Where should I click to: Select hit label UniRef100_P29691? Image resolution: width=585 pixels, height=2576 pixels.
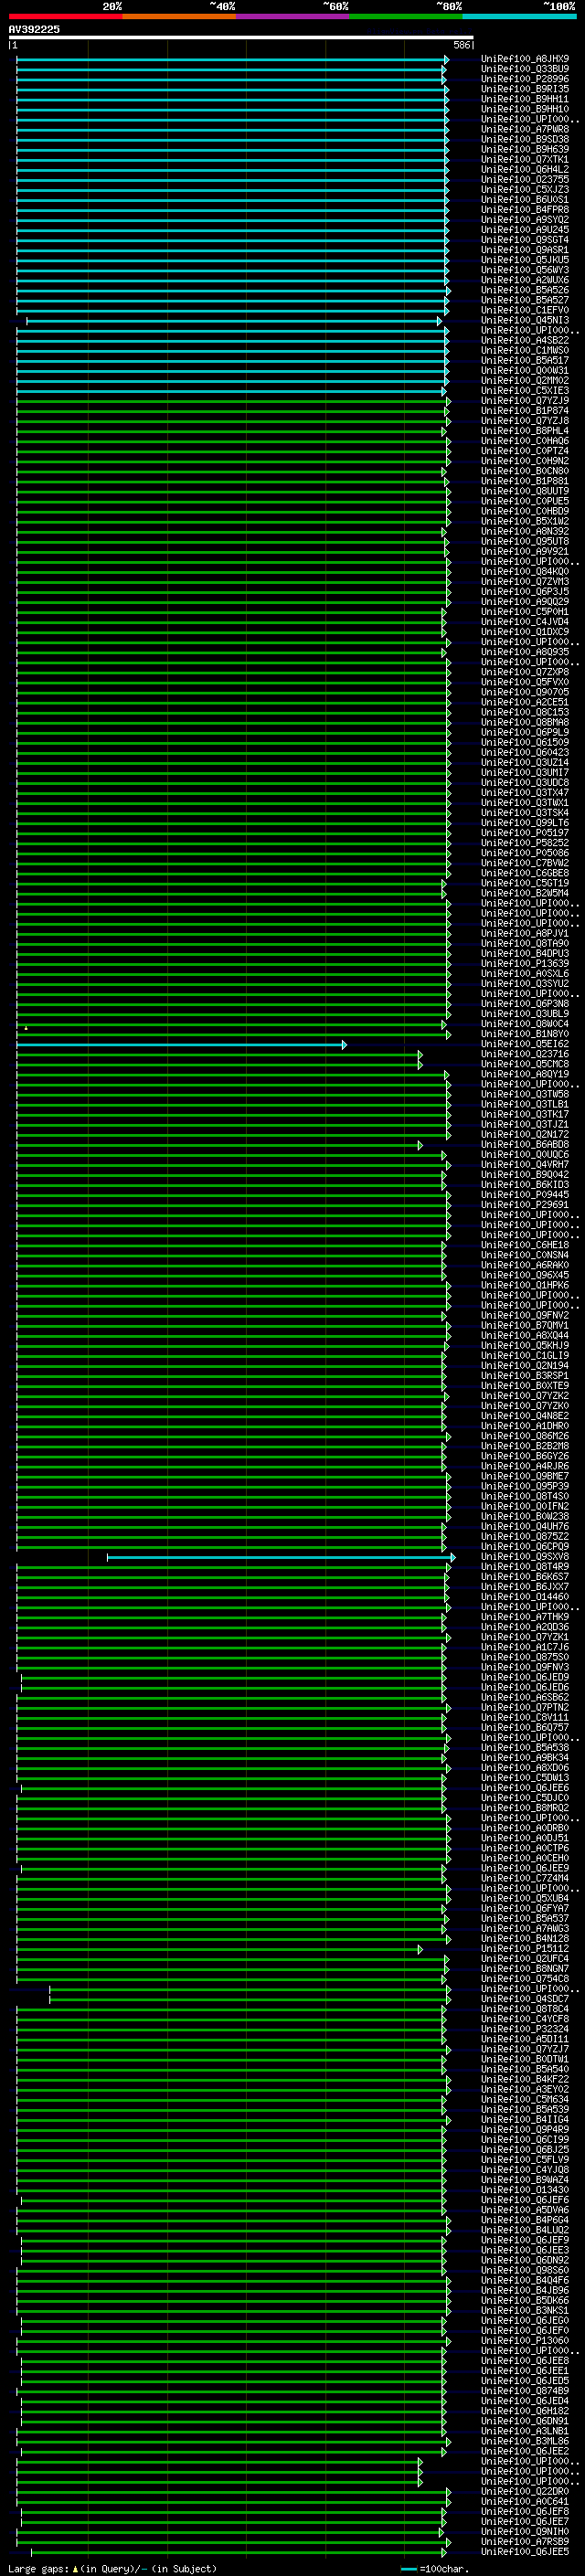pos(525,1204)
